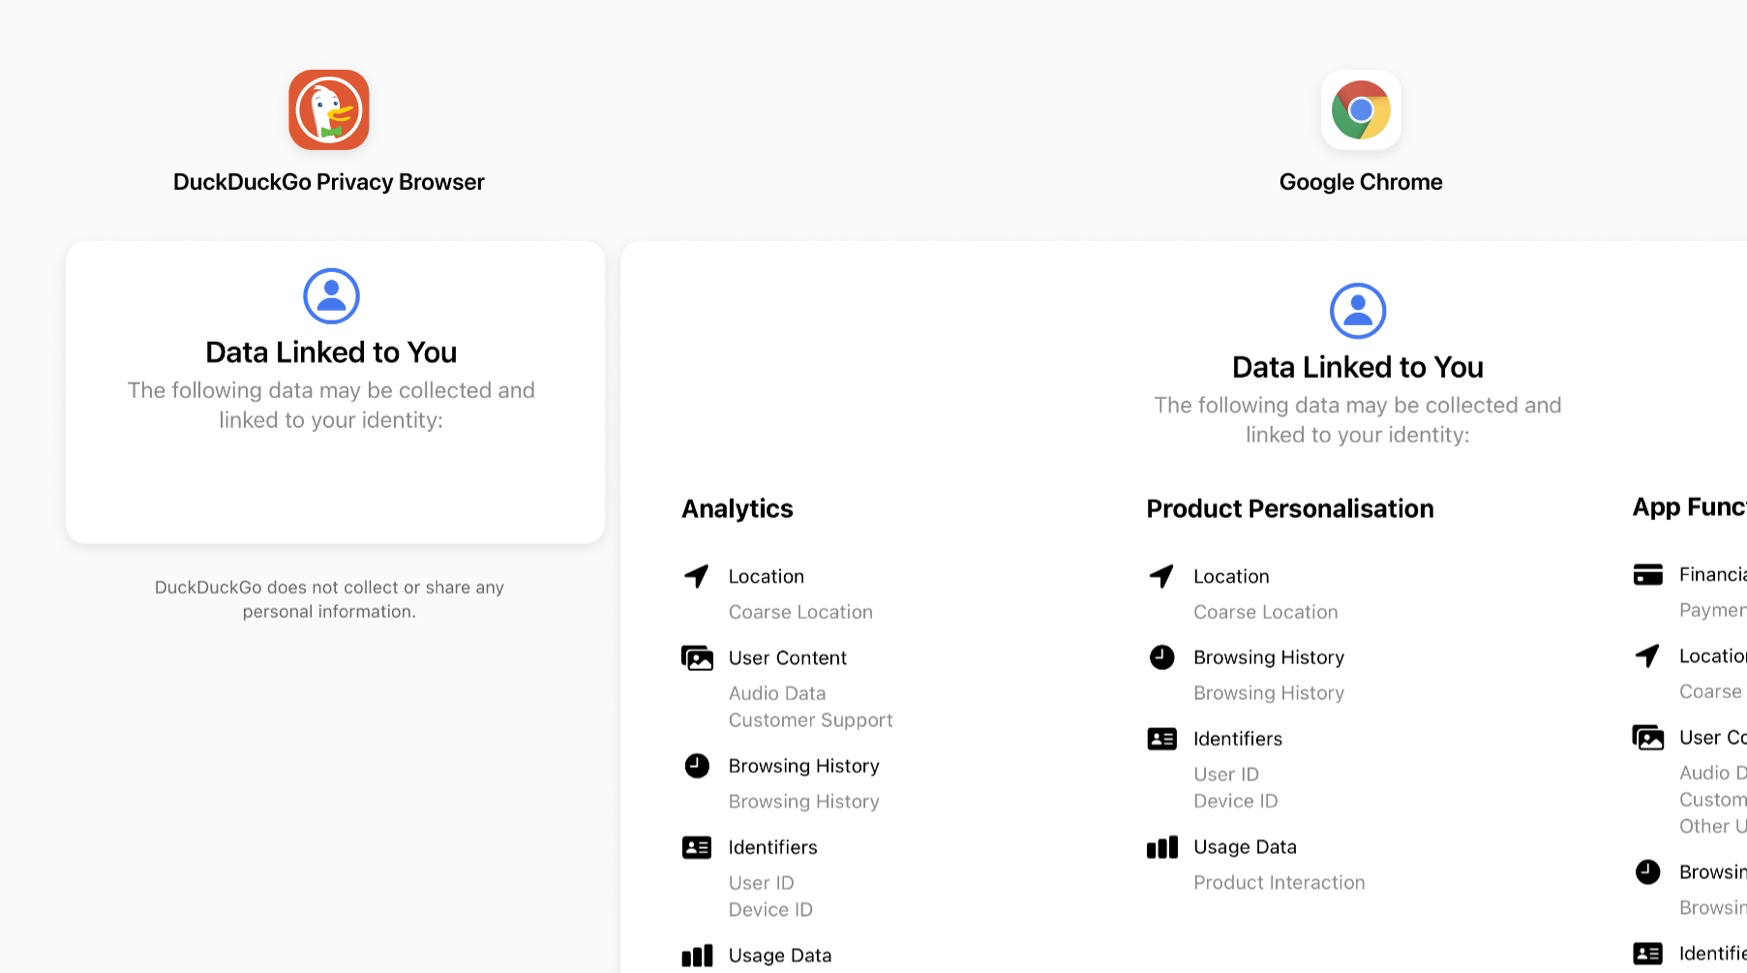
Task: Click the User Content icon under Analytics
Action: point(697,658)
